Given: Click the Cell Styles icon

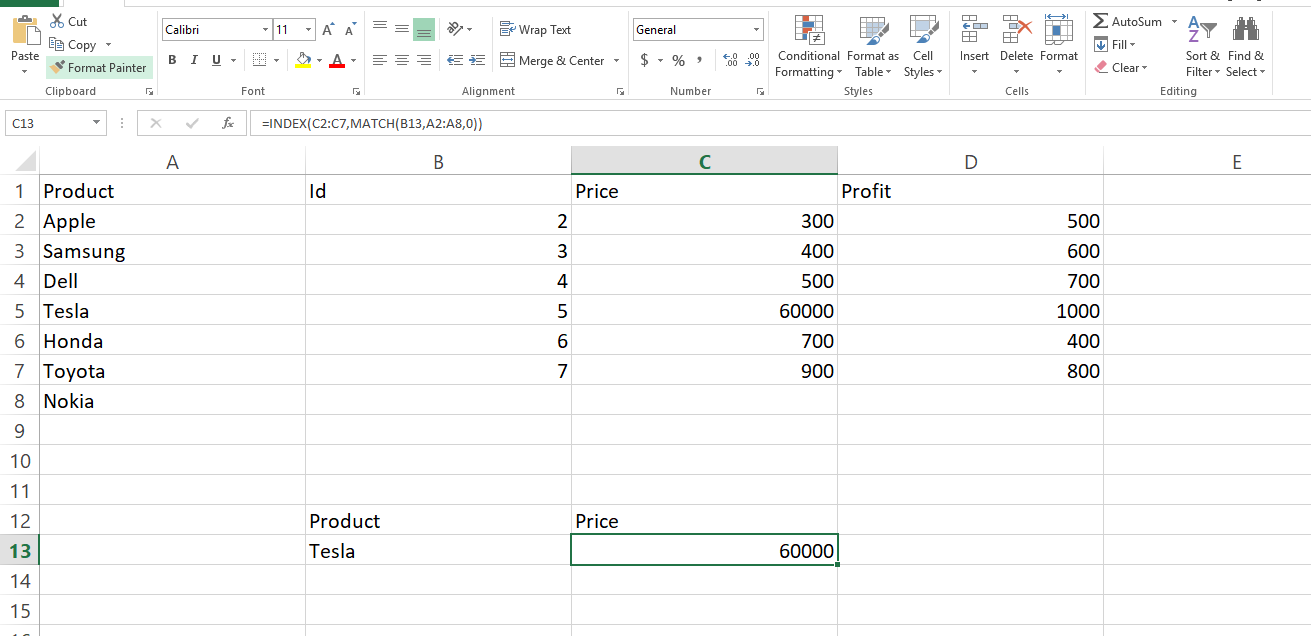Looking at the screenshot, I should (922, 47).
